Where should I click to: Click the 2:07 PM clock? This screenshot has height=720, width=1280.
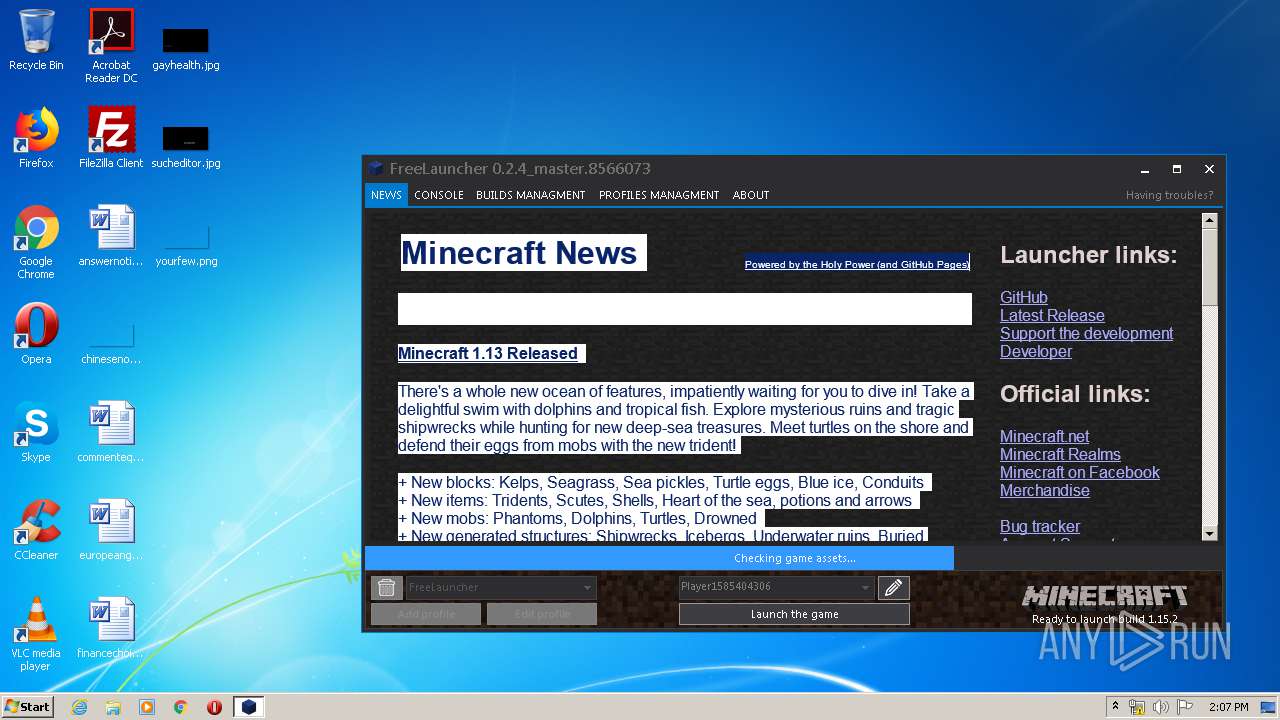click(x=1228, y=707)
